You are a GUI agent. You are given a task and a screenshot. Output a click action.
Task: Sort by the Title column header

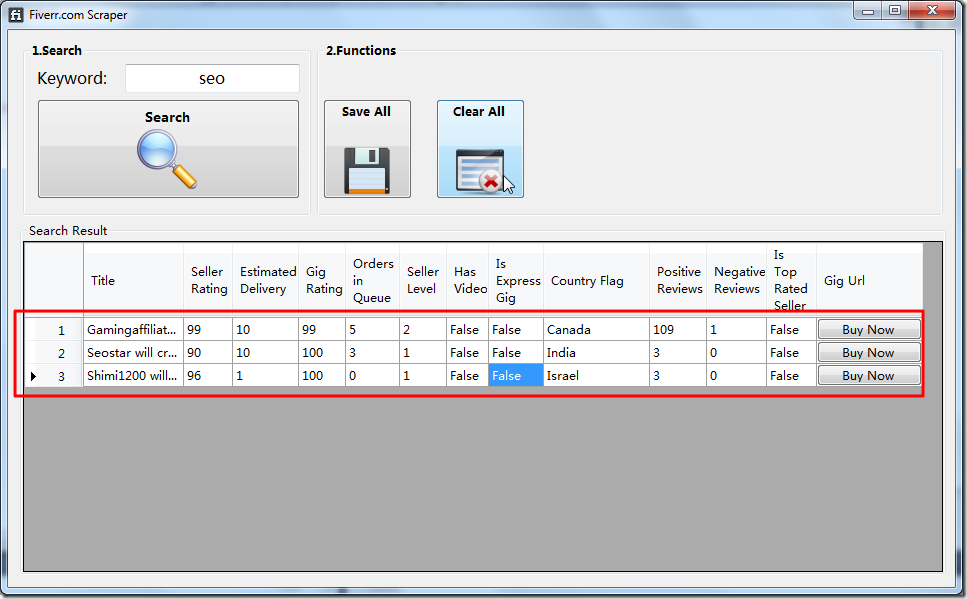(133, 280)
